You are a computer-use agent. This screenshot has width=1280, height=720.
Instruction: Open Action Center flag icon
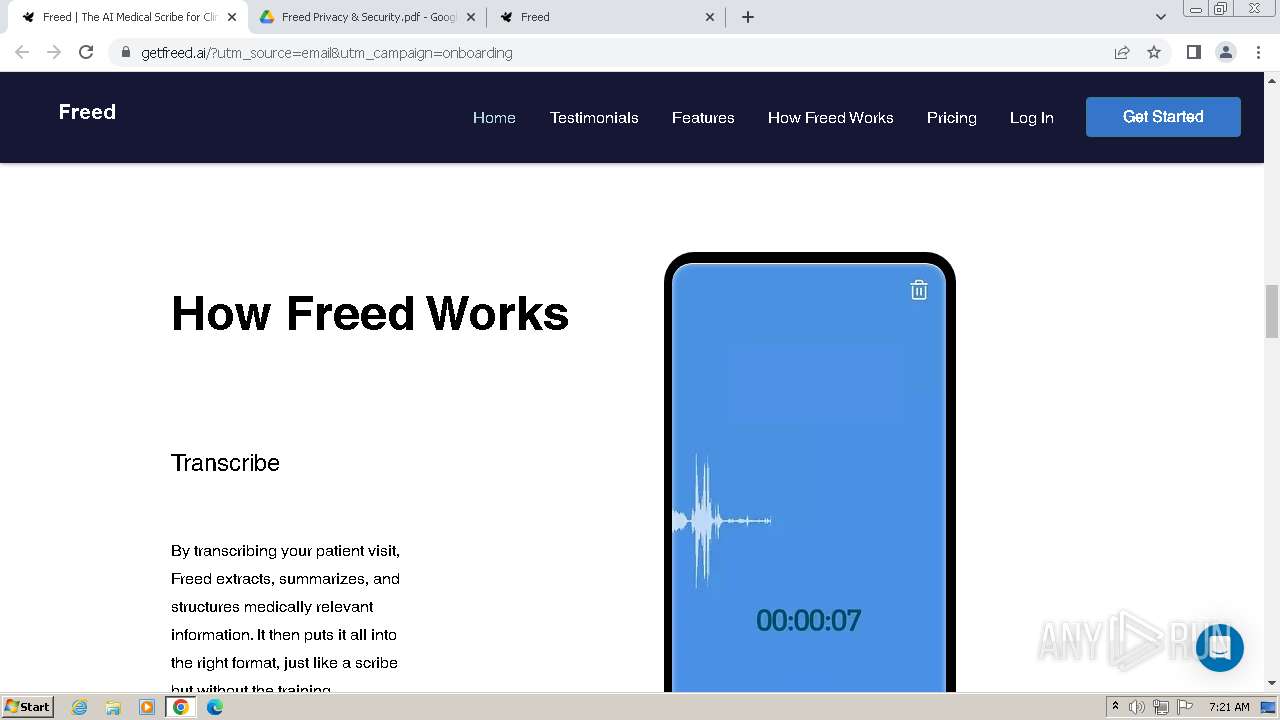coord(1185,707)
